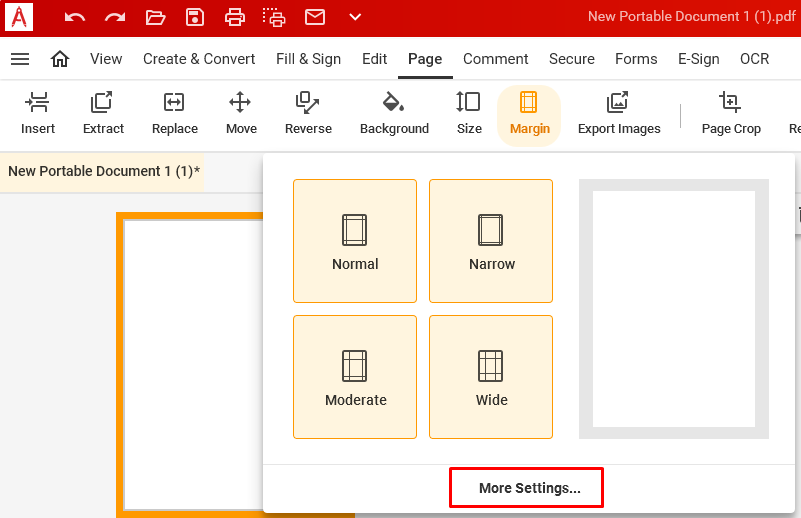The height and width of the screenshot is (518, 801).
Task: Select the Move pages tool
Action: [241, 113]
